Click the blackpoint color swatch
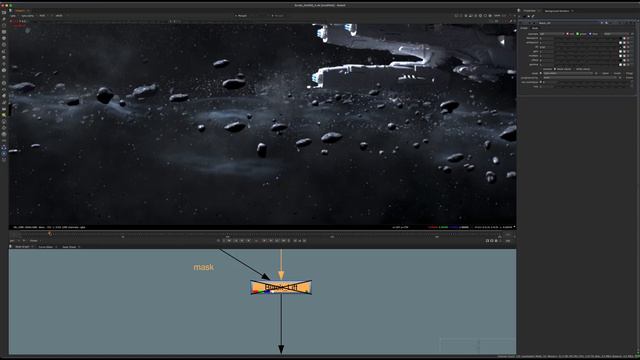 (620, 38)
